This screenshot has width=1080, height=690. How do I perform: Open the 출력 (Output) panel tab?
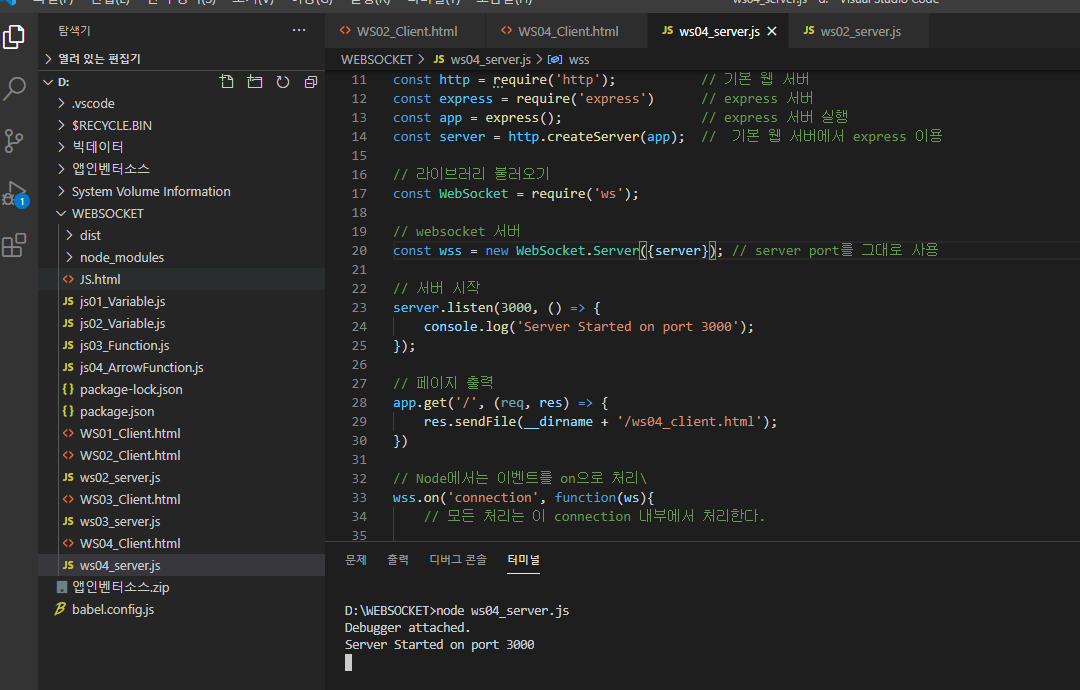(x=398, y=560)
